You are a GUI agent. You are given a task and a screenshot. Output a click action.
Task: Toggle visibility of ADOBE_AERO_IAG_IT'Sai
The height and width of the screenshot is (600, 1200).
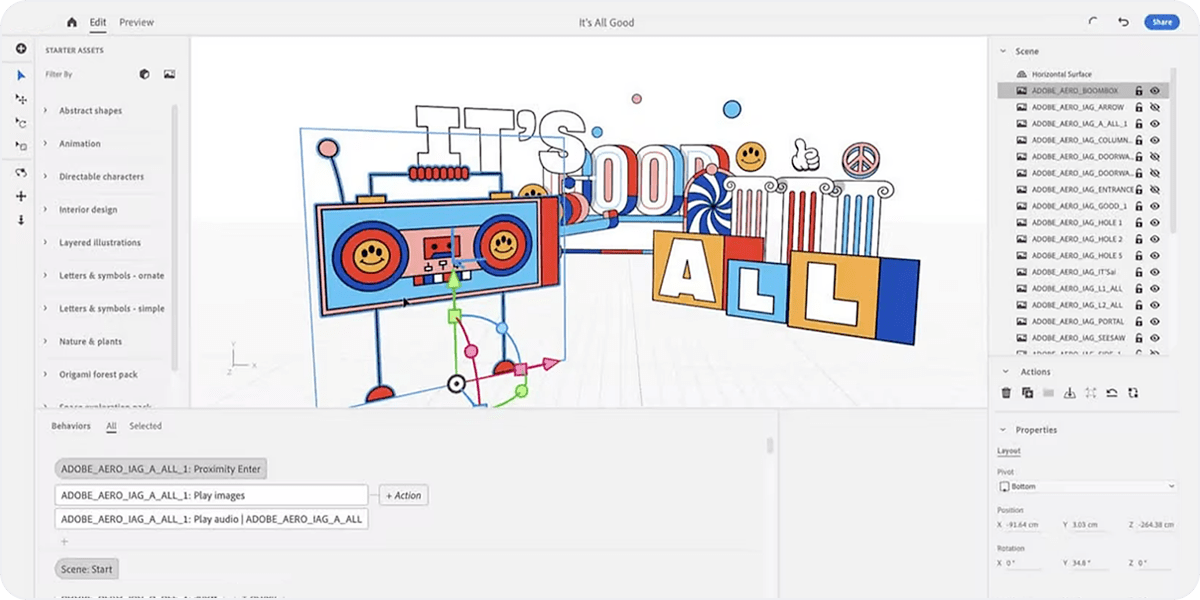(x=1155, y=272)
